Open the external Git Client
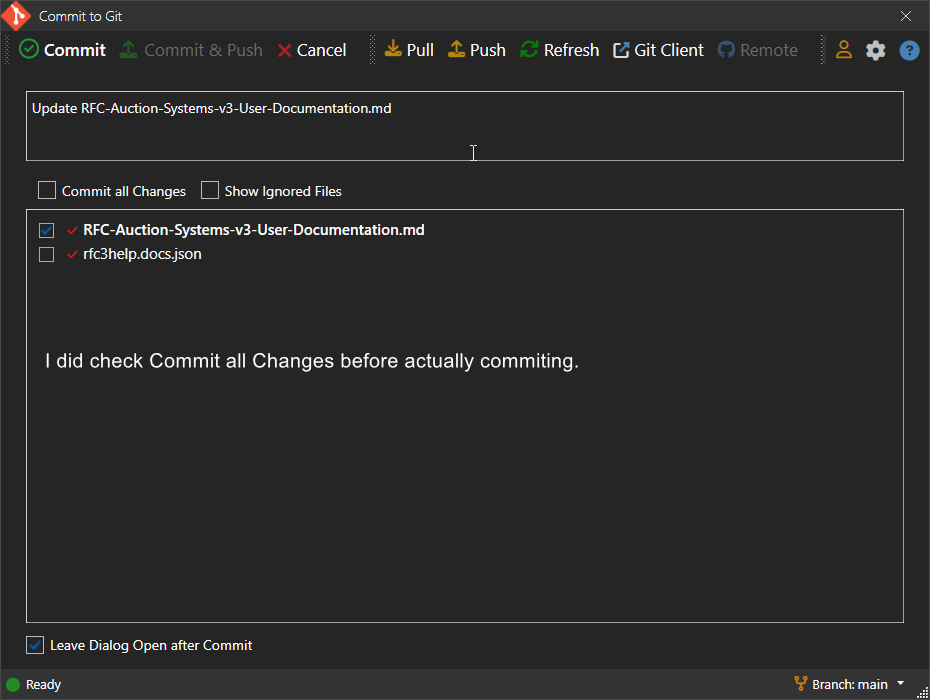 click(x=658, y=50)
